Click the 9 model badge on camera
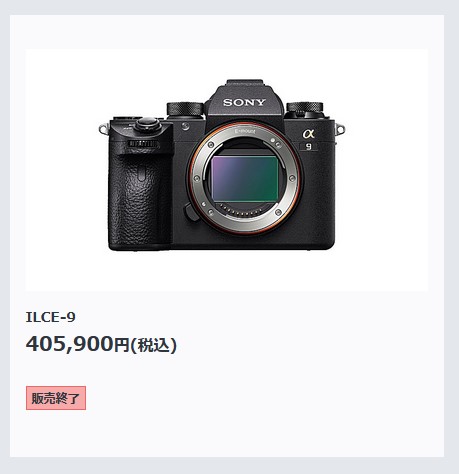 click(309, 146)
